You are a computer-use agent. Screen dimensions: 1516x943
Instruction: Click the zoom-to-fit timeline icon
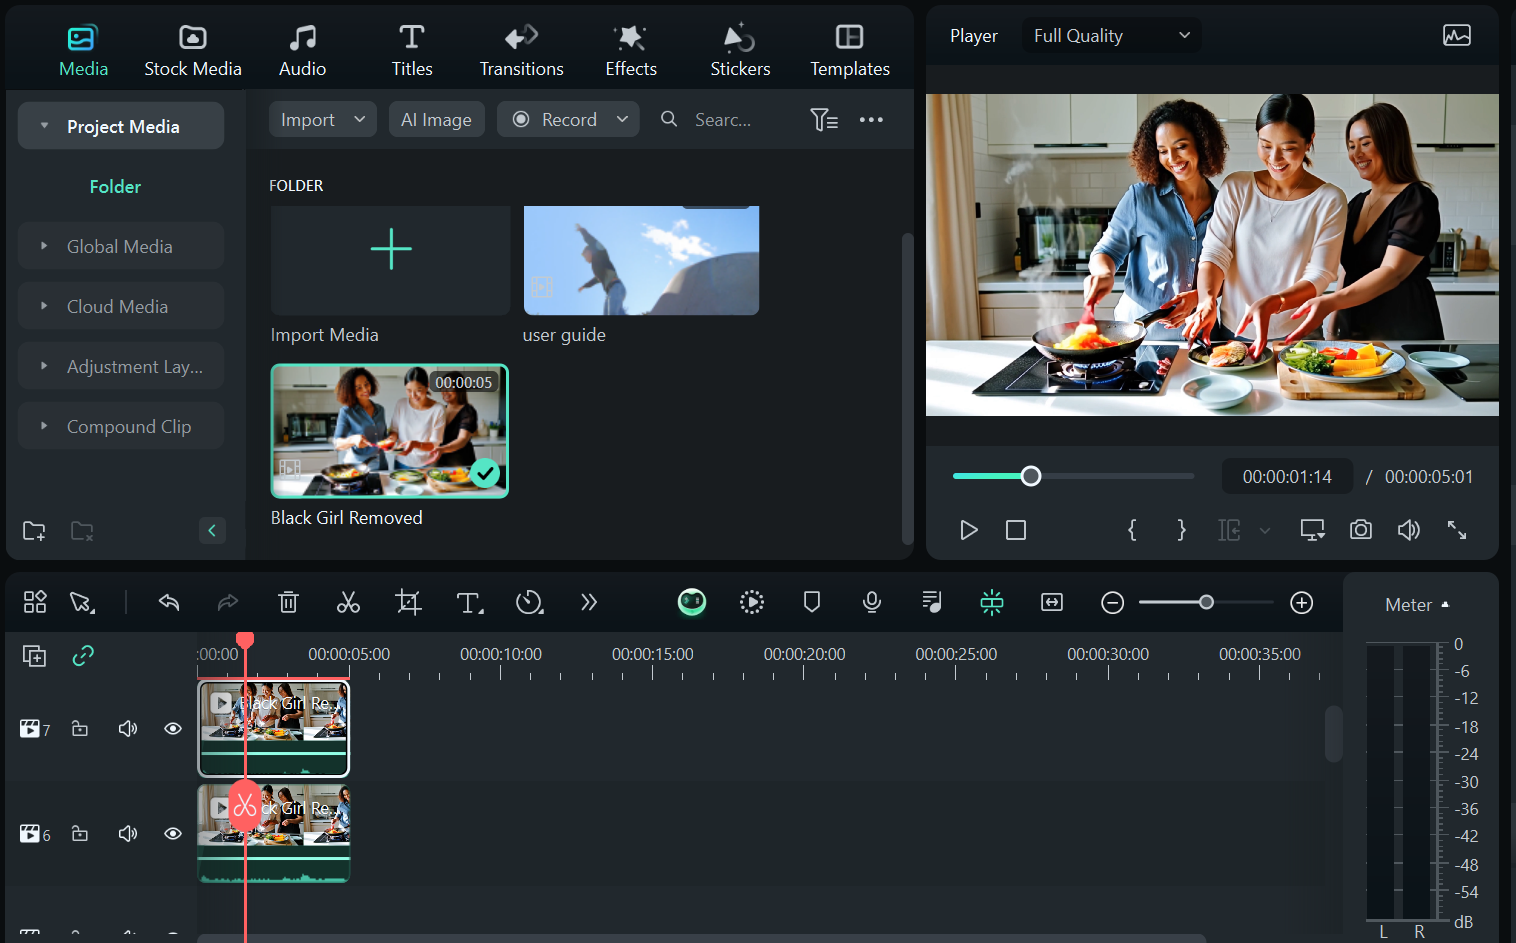1051,602
